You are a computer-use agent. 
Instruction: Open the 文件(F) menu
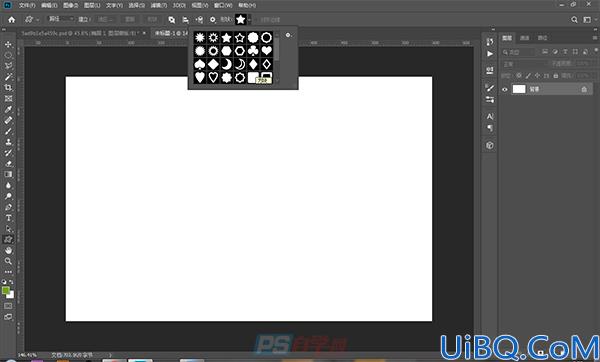[27, 5]
